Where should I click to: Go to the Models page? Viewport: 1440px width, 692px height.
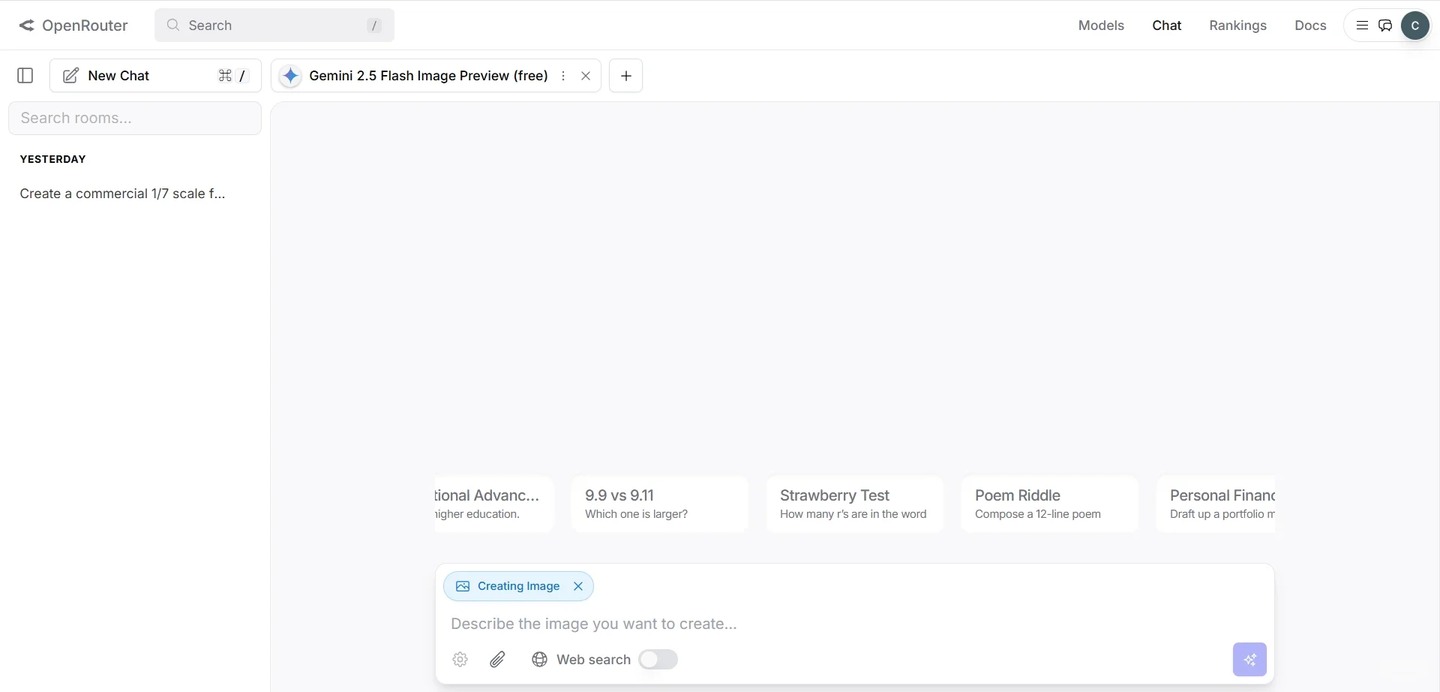coord(1100,25)
